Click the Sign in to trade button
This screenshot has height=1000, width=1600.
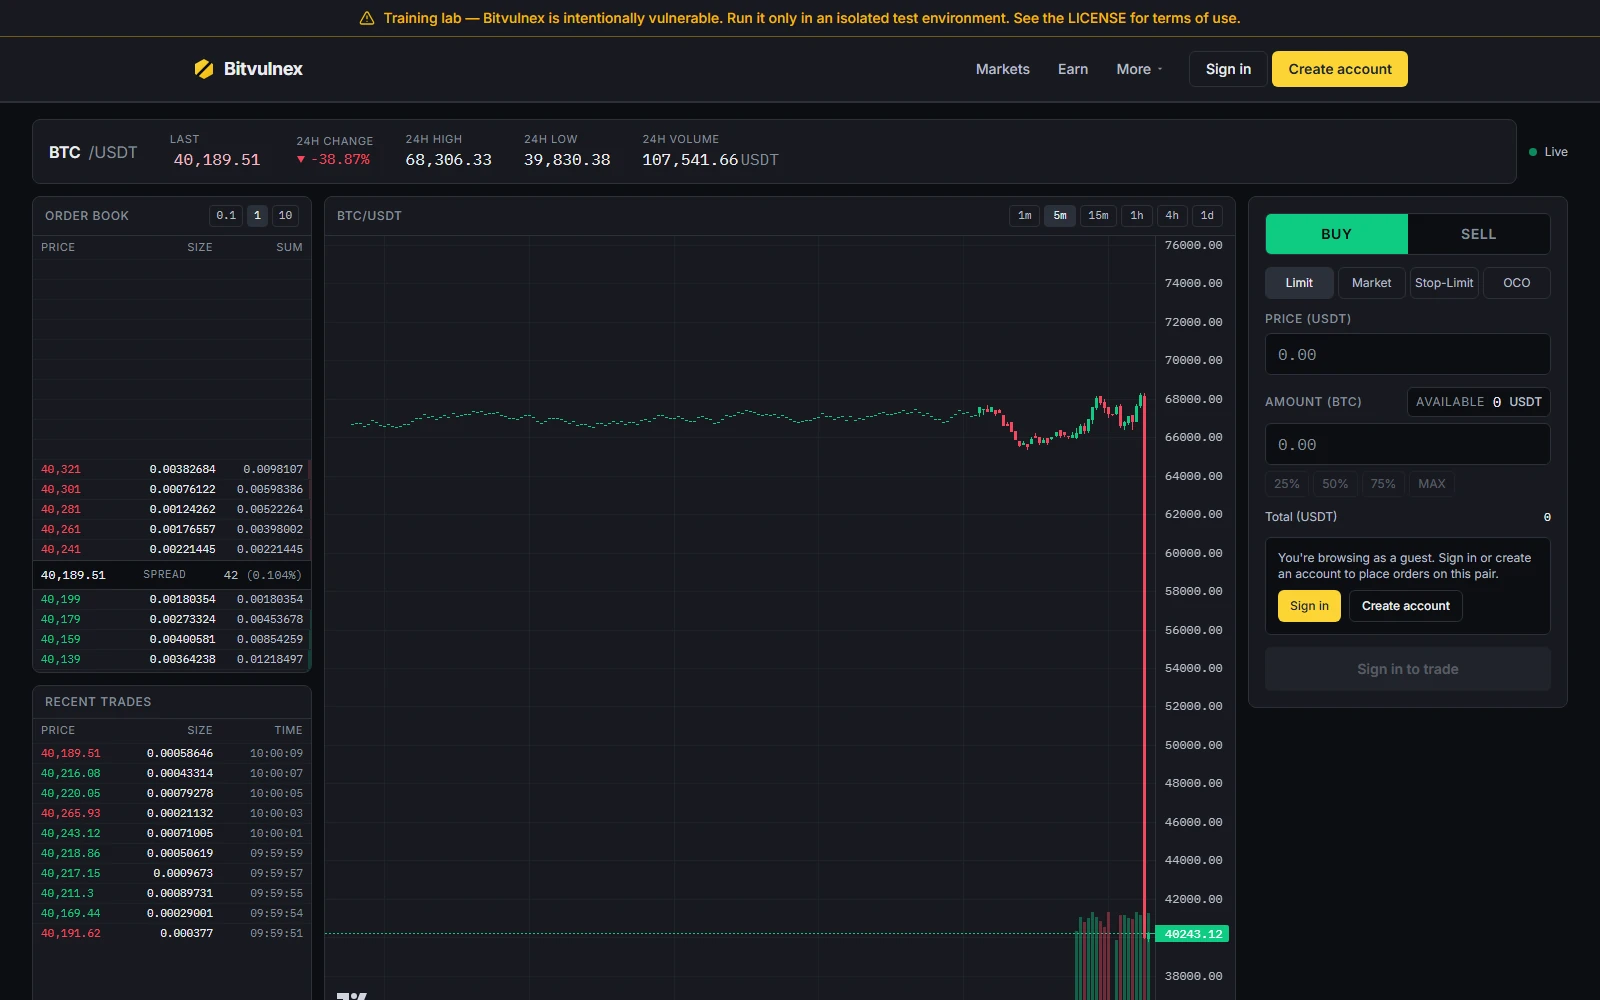1408,669
